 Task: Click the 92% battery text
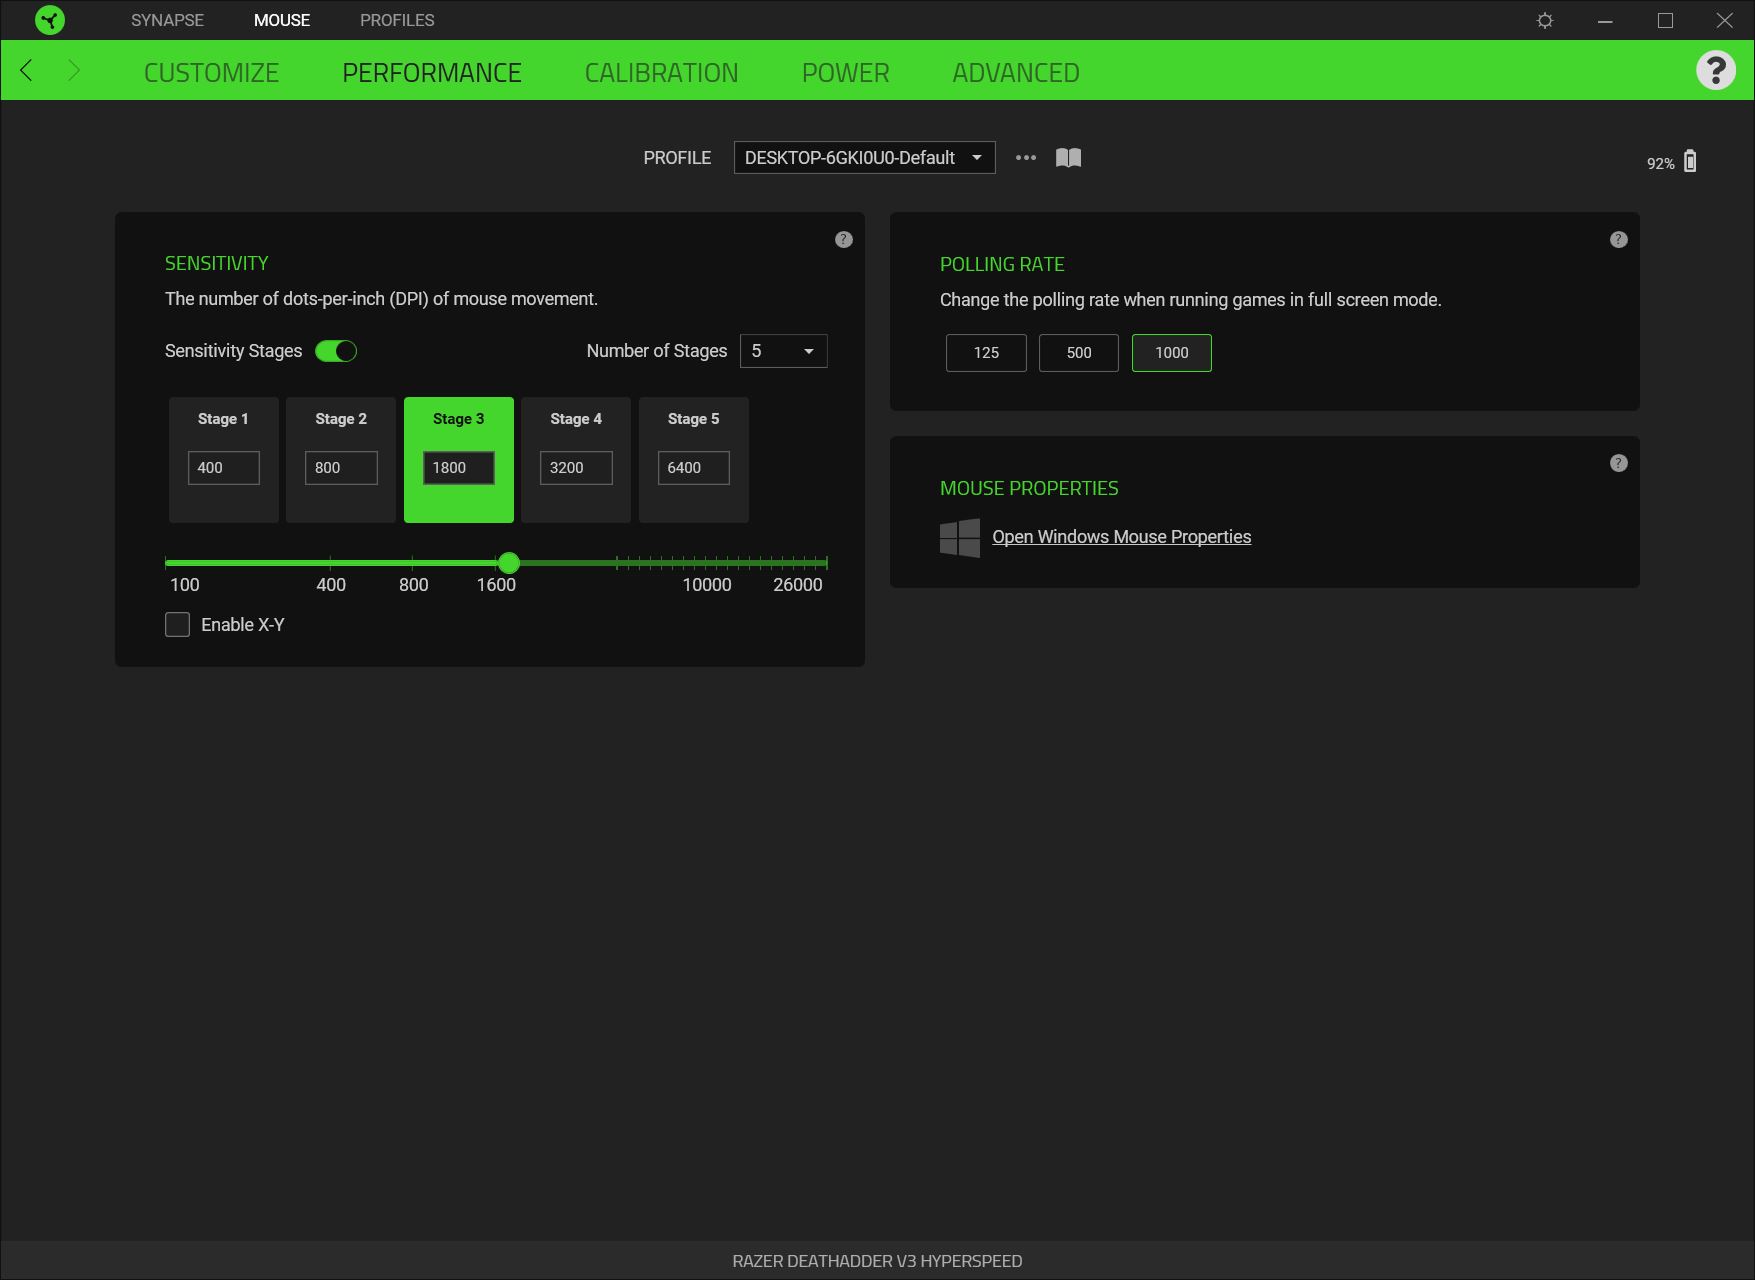coord(1660,164)
